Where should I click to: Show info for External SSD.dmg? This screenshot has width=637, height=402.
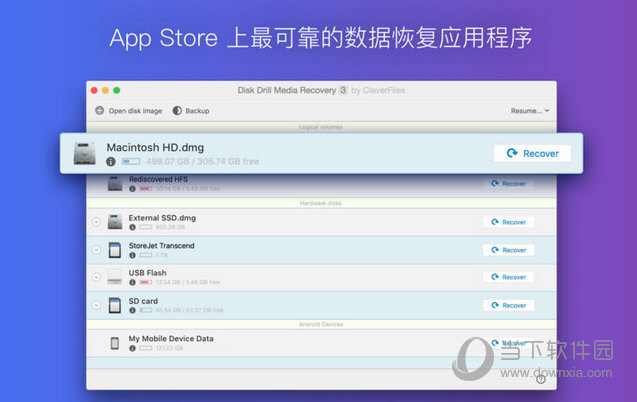(x=132, y=227)
